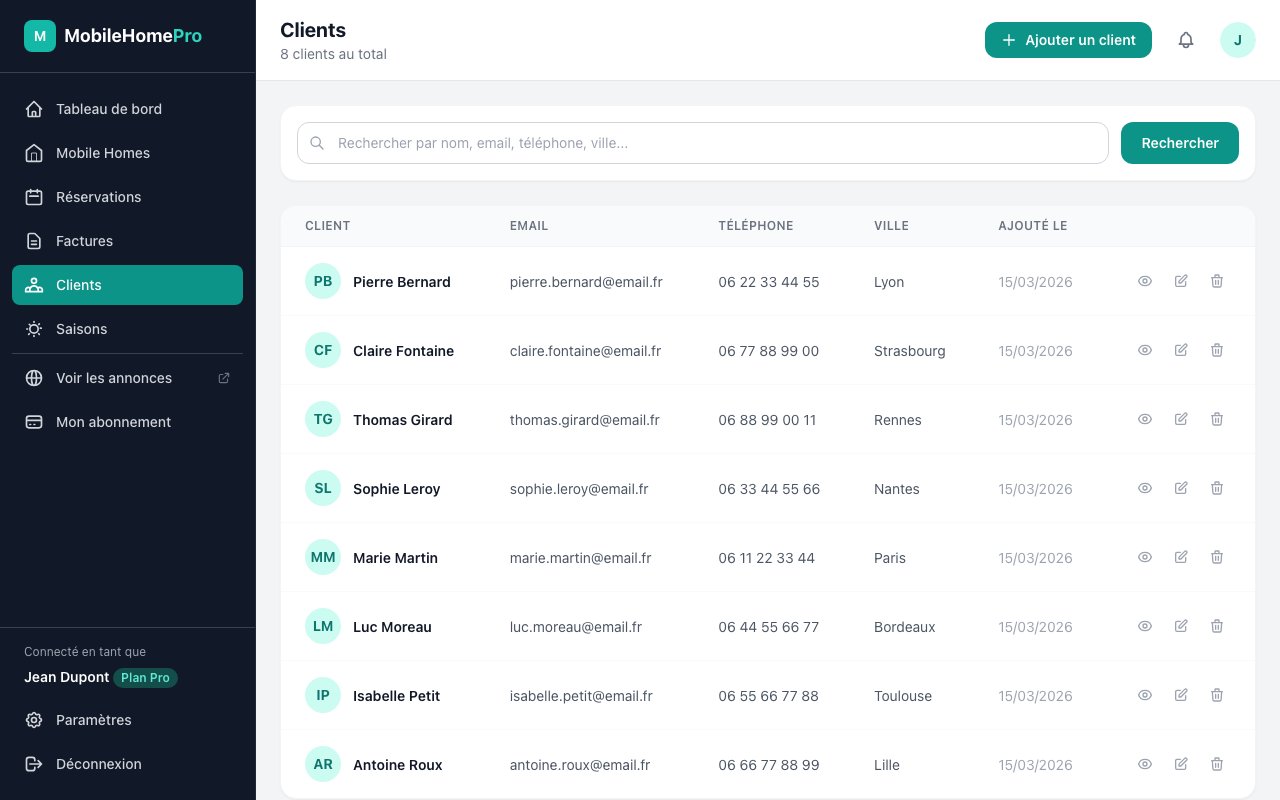Show Marie Martin's details via eye icon

click(x=1145, y=558)
